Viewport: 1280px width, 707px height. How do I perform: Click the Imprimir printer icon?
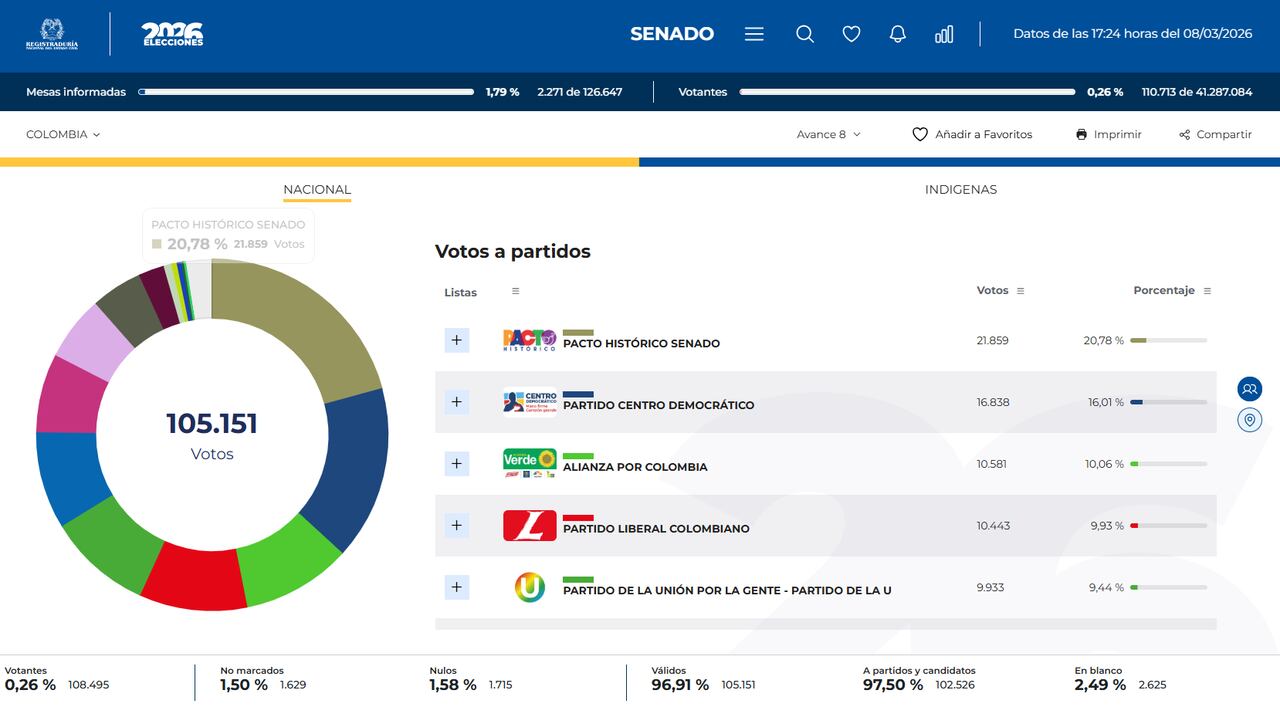pos(1081,133)
